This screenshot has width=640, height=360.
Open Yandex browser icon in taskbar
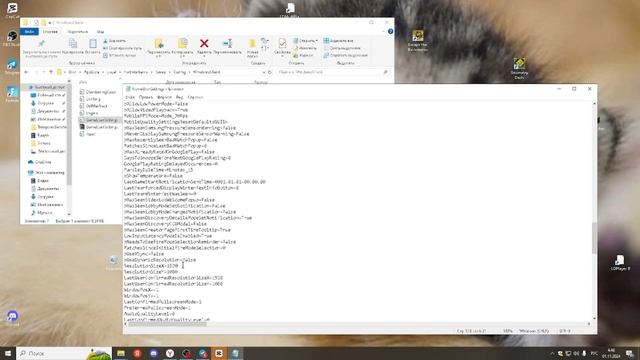point(170,353)
